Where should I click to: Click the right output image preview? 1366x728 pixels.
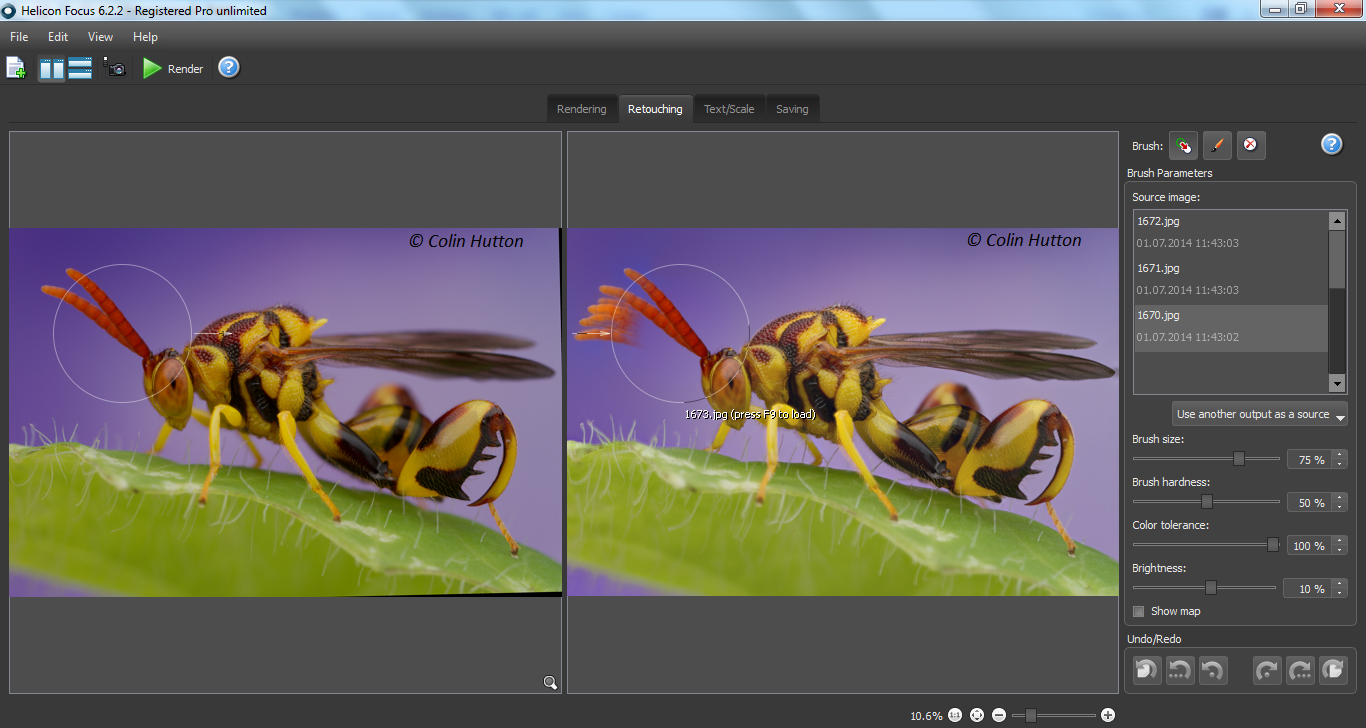click(842, 412)
